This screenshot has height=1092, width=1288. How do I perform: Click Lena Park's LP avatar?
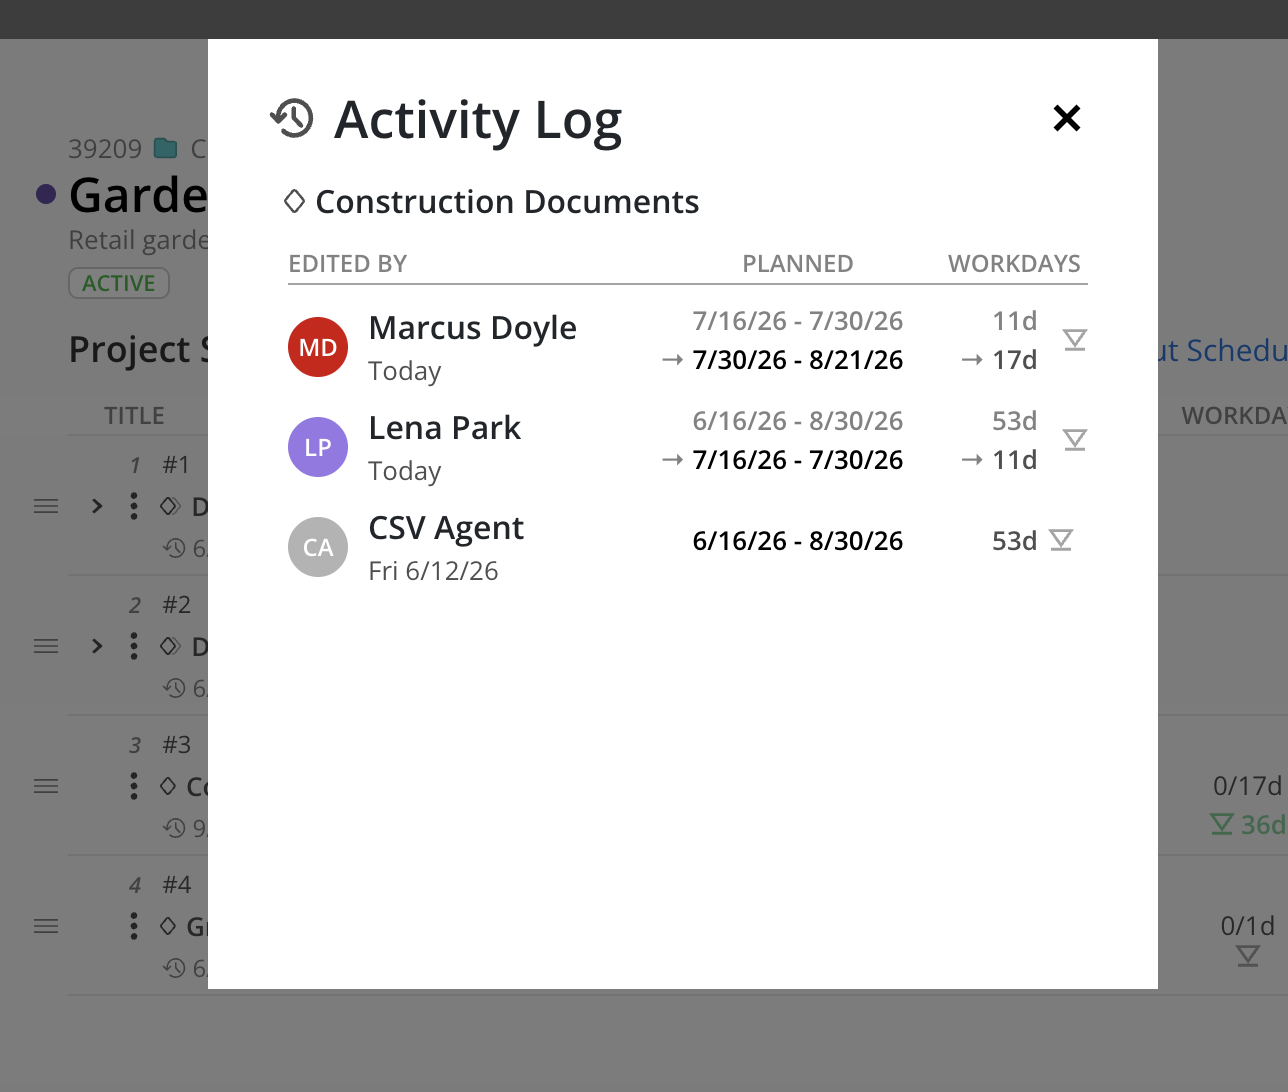click(x=318, y=447)
